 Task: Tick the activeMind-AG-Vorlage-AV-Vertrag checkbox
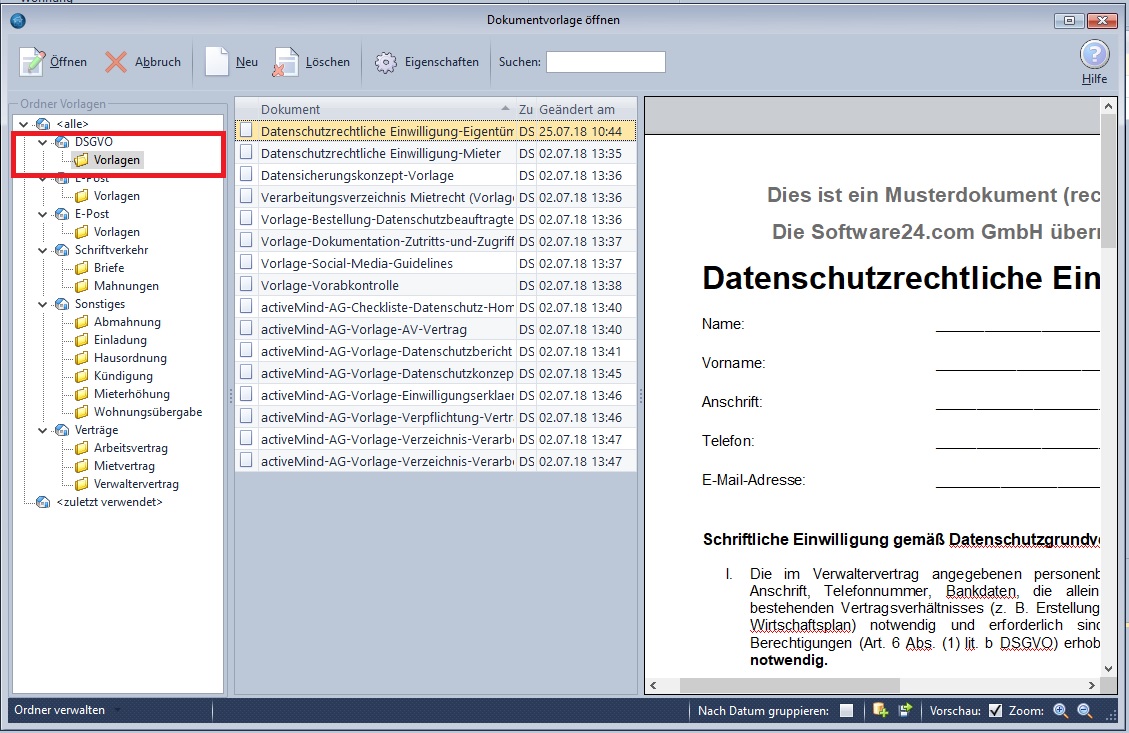pyautogui.click(x=246, y=328)
